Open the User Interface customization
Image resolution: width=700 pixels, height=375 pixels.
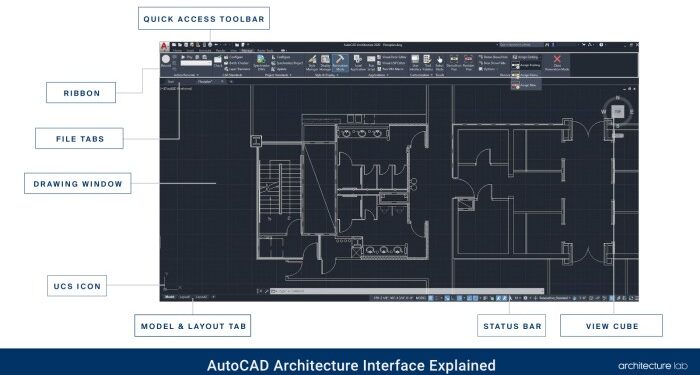pyautogui.click(x=415, y=63)
